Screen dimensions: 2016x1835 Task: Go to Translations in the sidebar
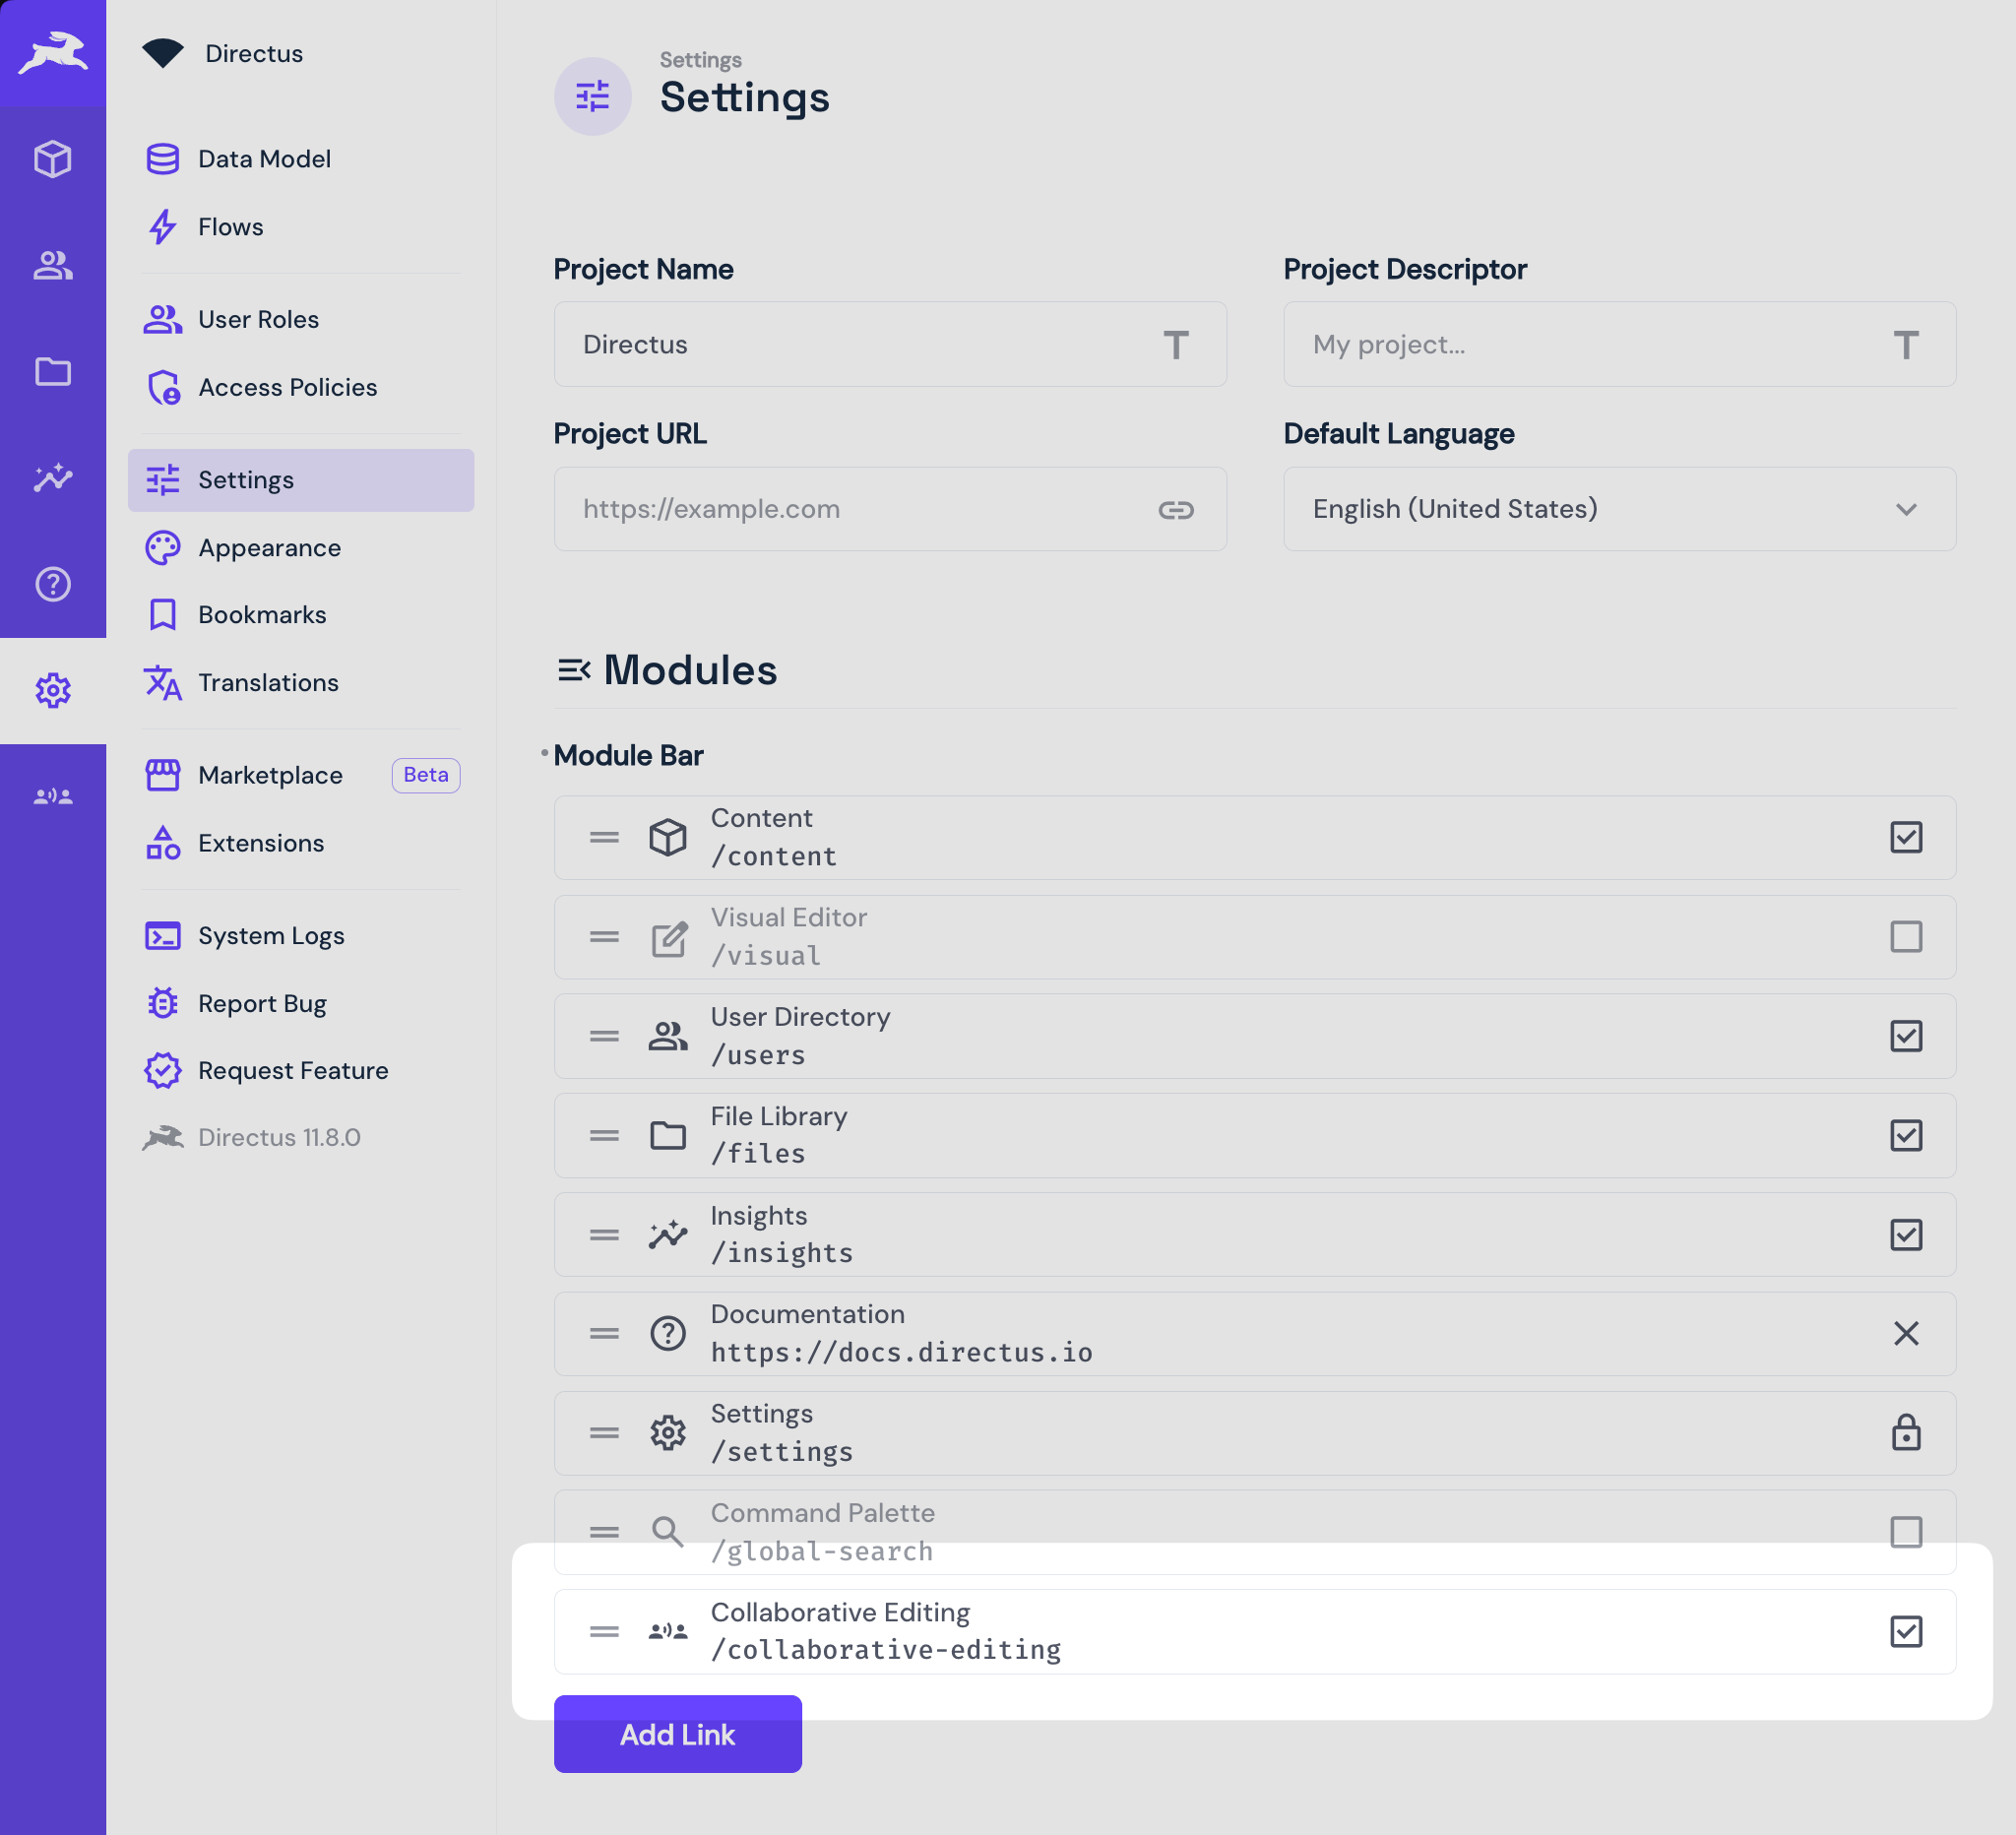[x=268, y=682]
